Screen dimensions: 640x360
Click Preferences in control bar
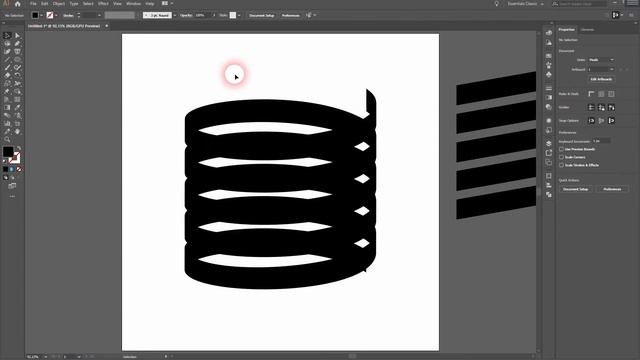(x=291, y=16)
